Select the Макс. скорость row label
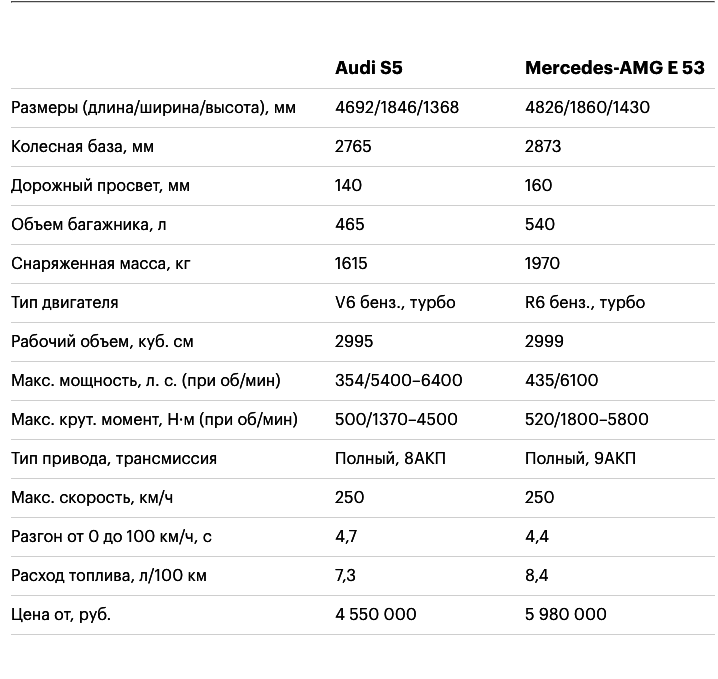 pos(92,498)
